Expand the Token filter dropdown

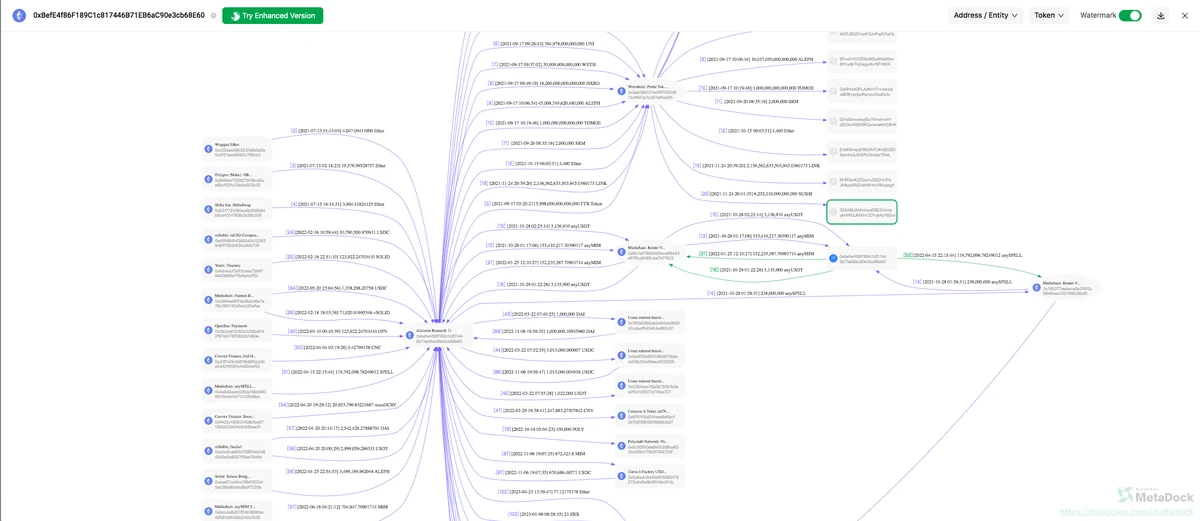tap(1049, 16)
